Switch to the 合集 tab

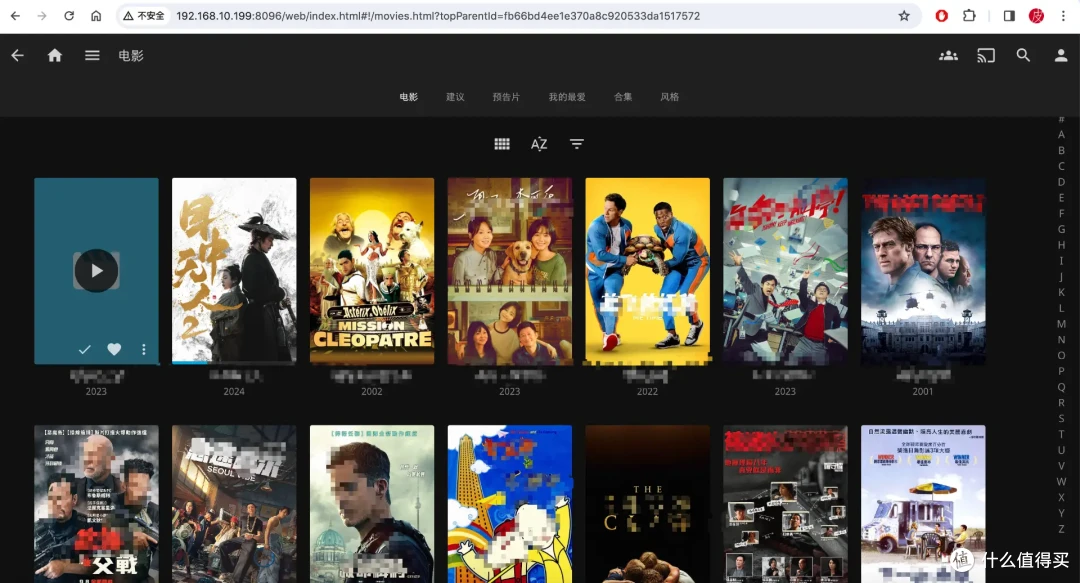(x=623, y=97)
